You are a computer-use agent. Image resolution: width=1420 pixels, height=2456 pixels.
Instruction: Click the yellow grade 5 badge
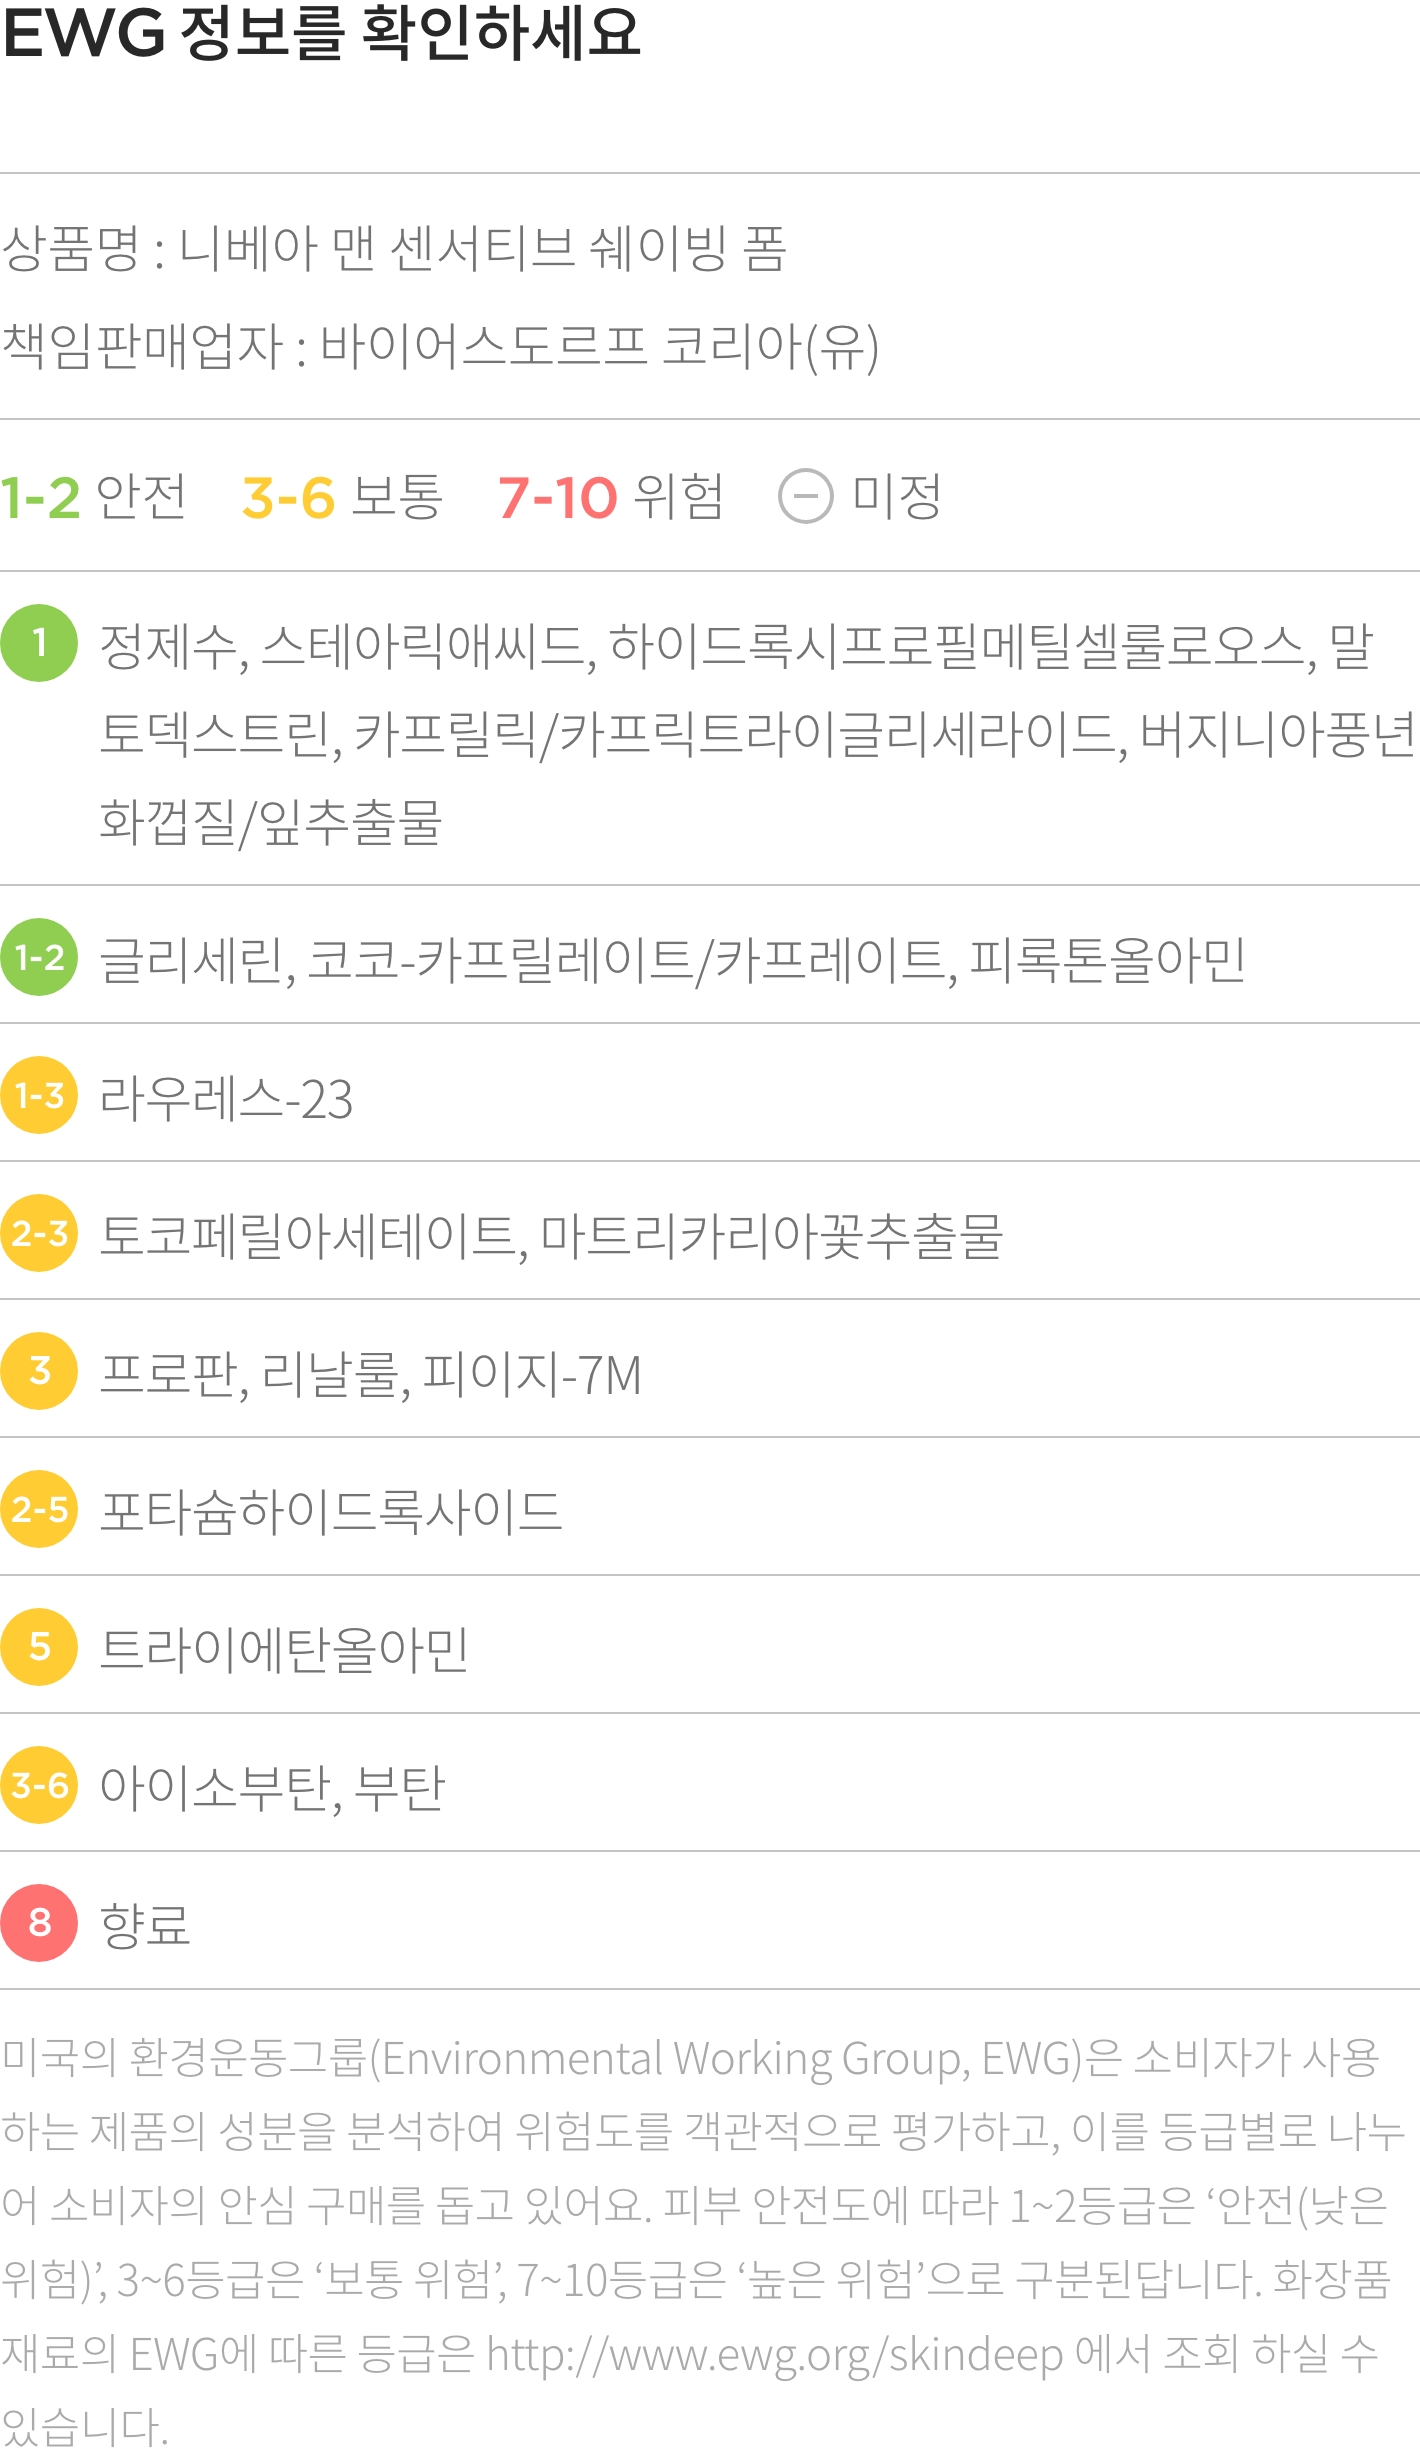(x=39, y=1647)
